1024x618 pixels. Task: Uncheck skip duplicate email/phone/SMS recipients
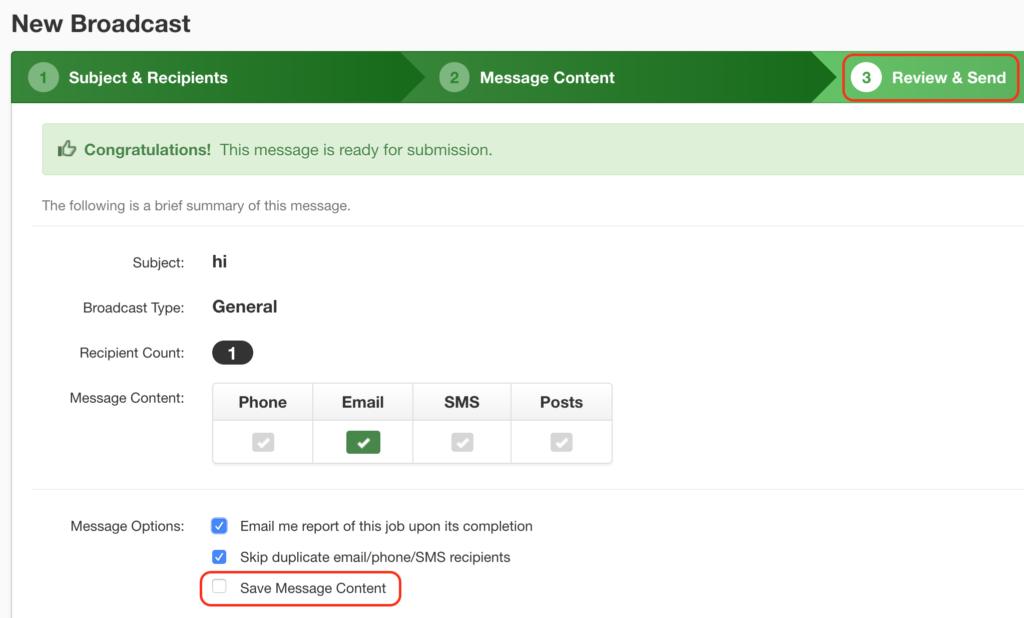219,557
